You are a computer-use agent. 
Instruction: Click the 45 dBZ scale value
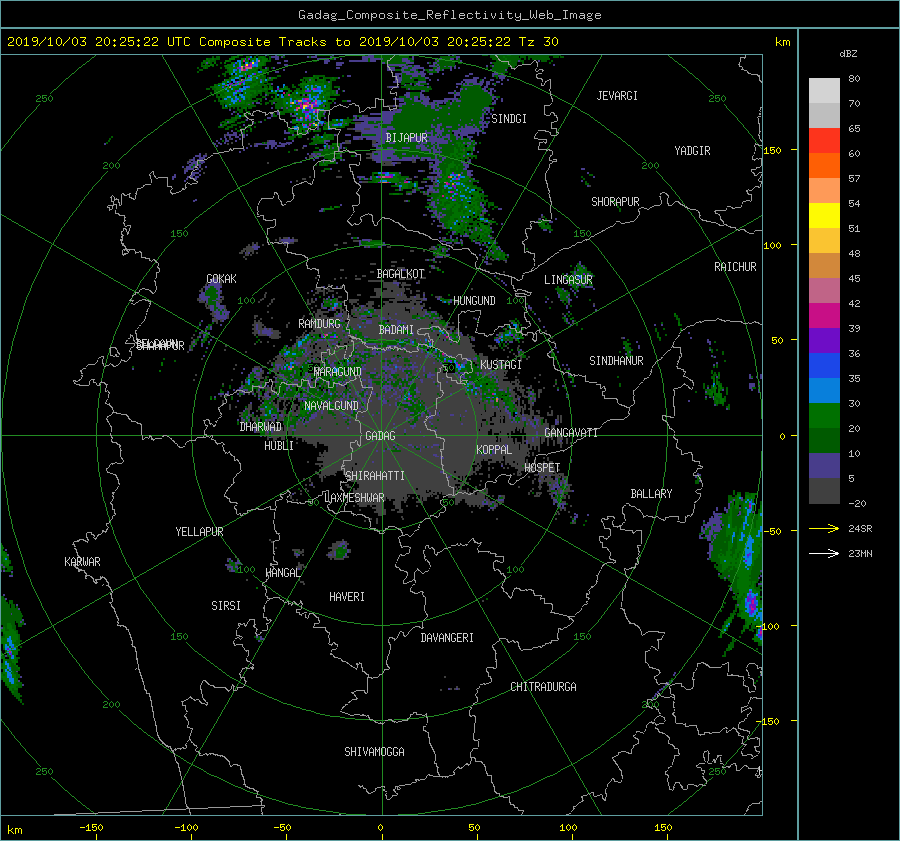[x=854, y=278]
